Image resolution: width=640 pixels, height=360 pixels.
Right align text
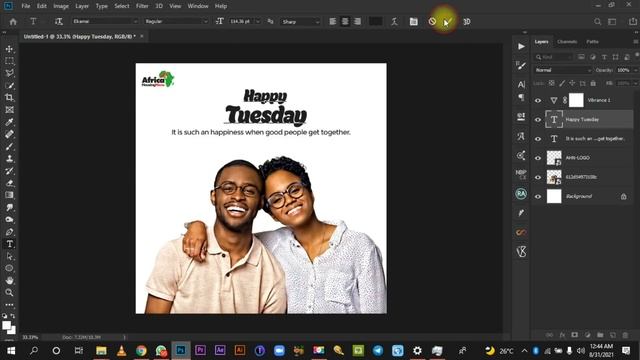[x=357, y=22]
